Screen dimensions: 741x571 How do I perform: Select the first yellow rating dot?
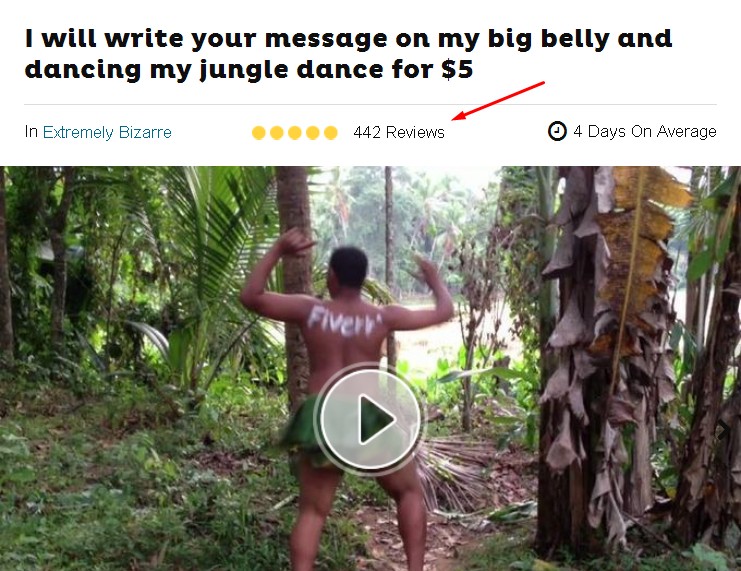point(258,133)
